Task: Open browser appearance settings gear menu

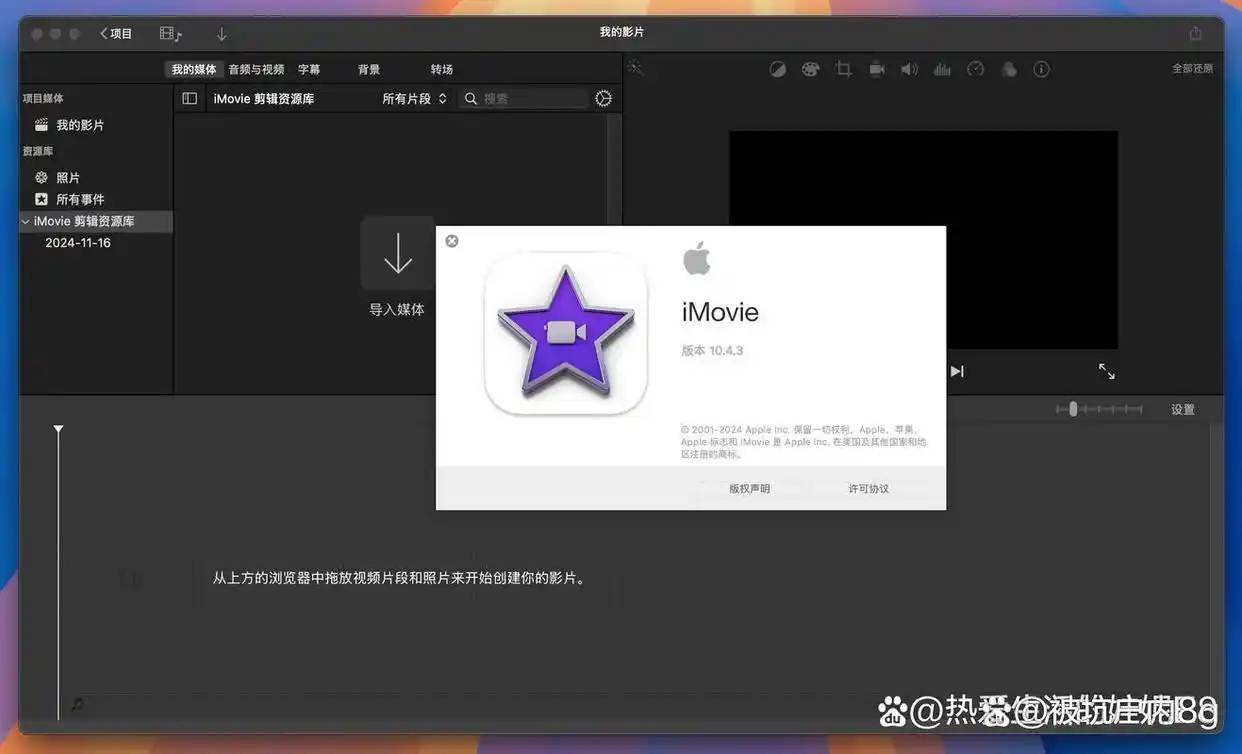Action: click(x=603, y=98)
